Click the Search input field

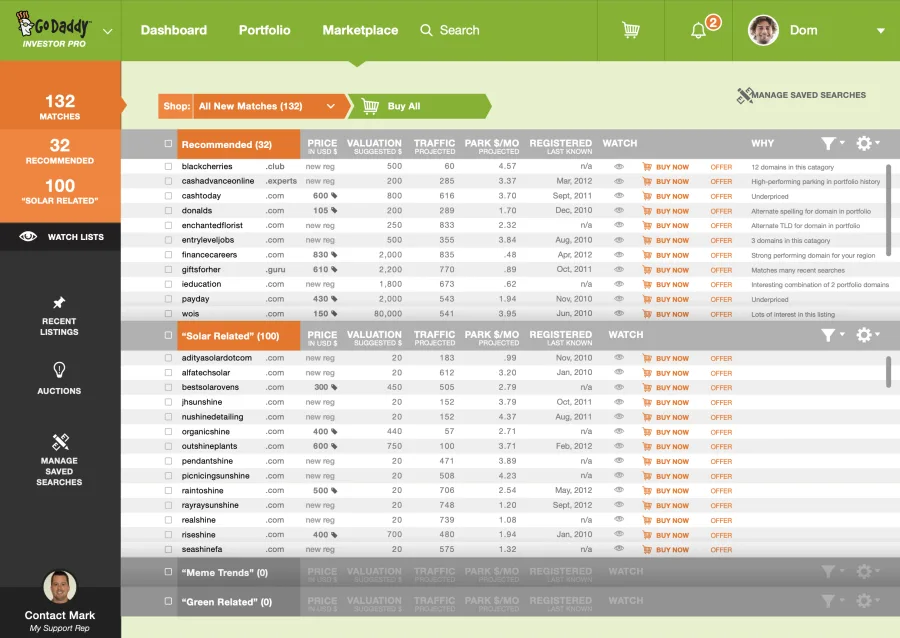click(x=459, y=30)
